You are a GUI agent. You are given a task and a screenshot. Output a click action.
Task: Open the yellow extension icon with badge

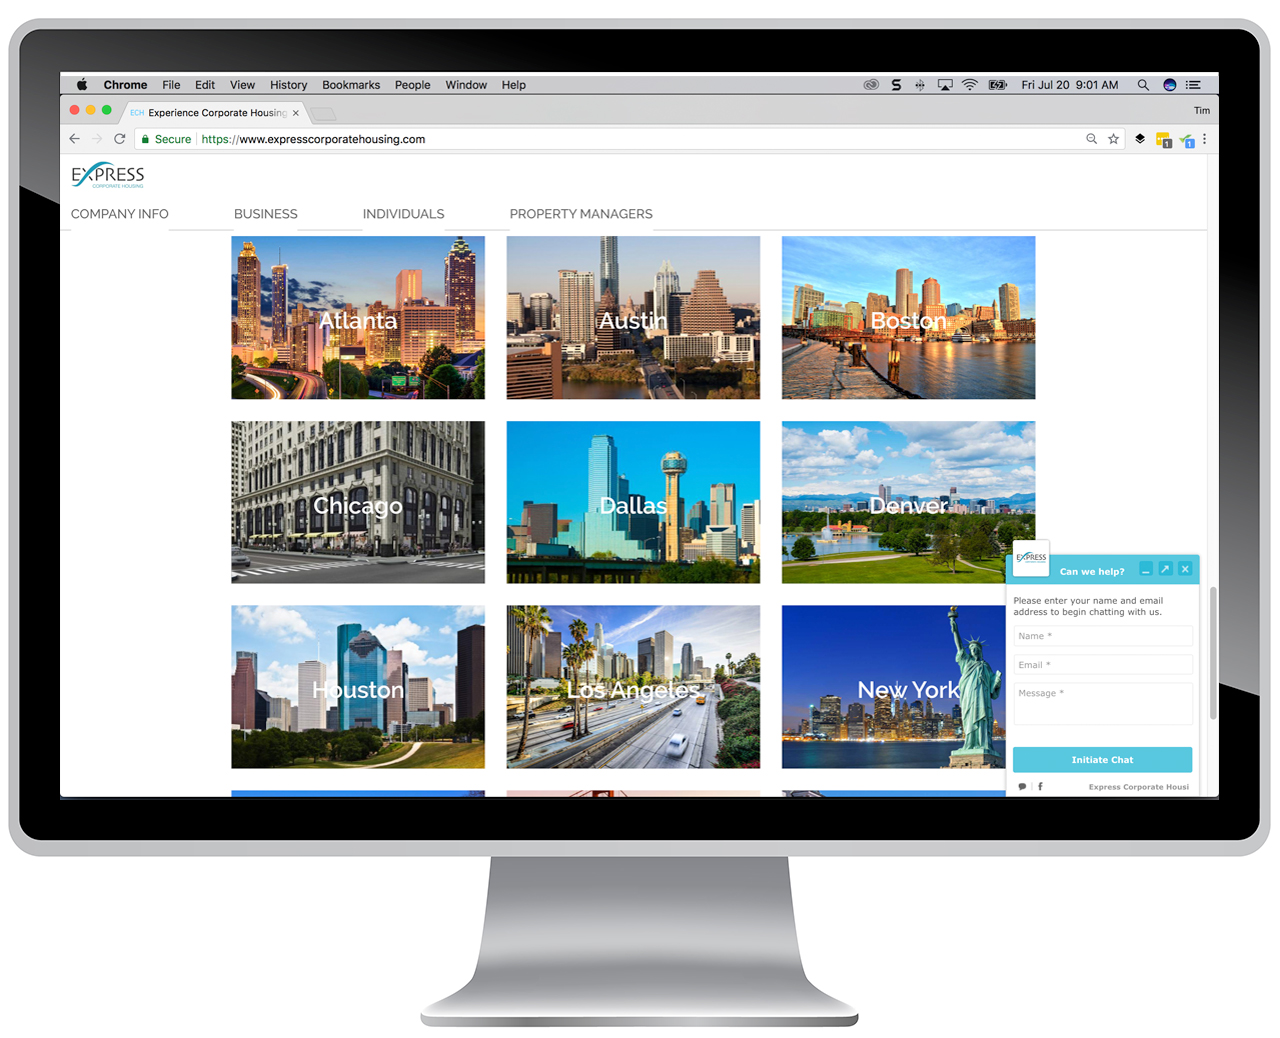coord(1163,140)
